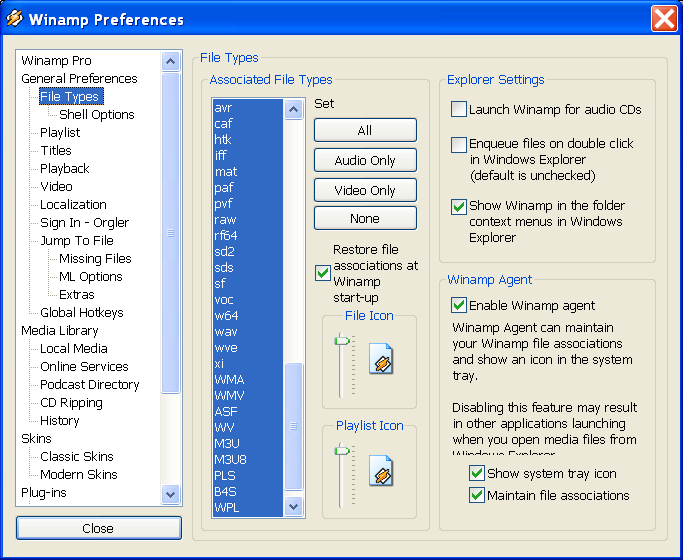The width and height of the screenshot is (683, 560).
Task: Toggle Show system tray icon option
Action: coord(477,473)
